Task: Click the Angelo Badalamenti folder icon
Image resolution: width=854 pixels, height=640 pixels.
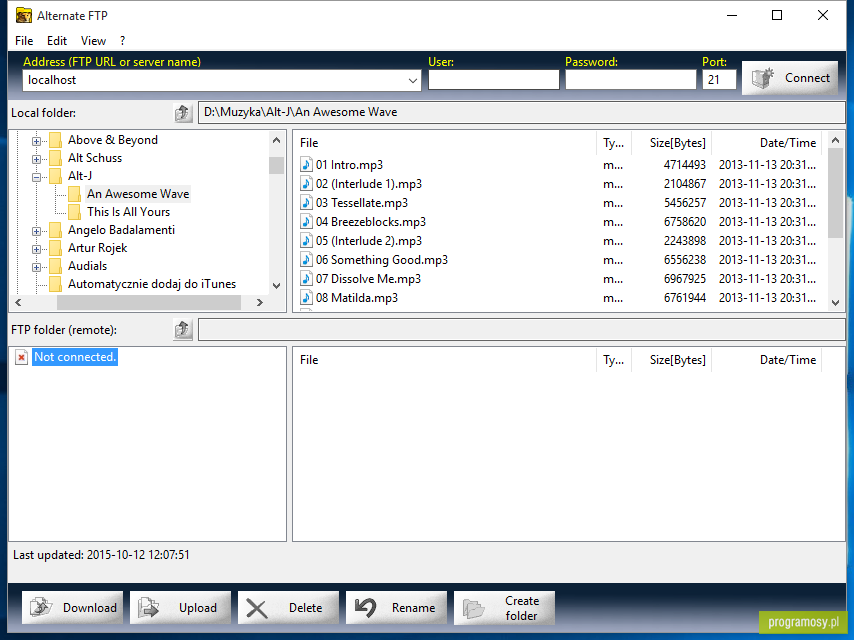Action: [56, 230]
